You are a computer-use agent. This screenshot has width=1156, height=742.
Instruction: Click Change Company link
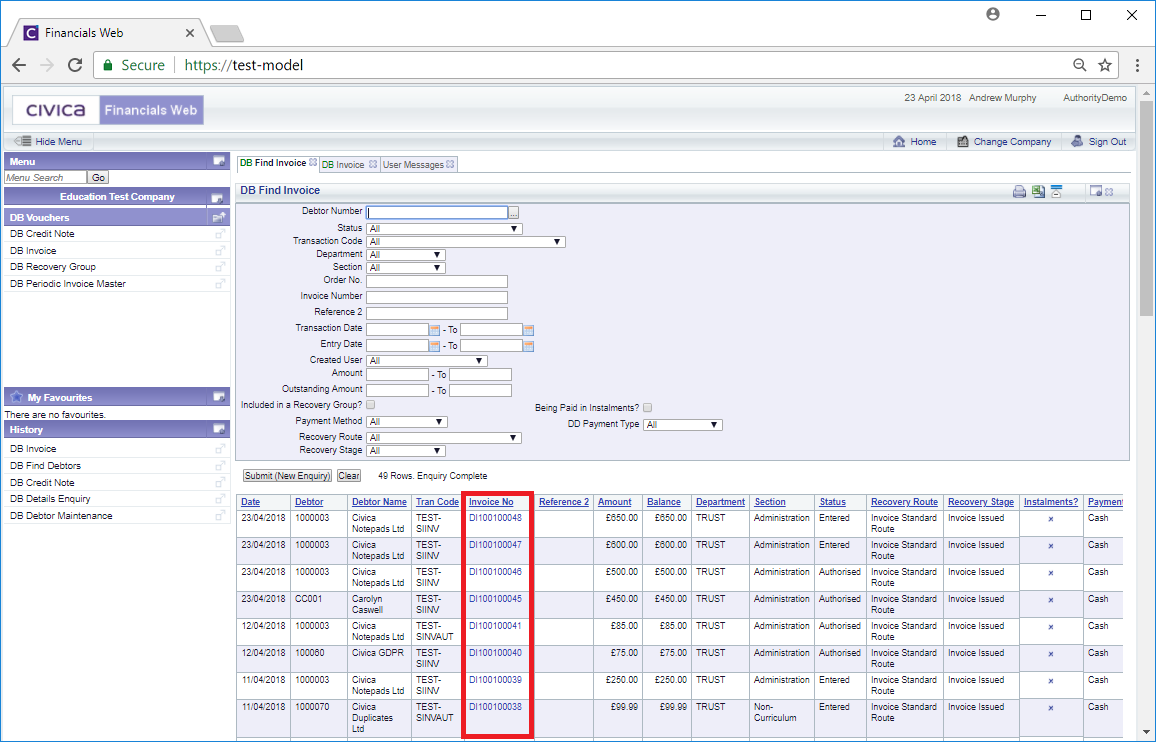tap(1004, 142)
